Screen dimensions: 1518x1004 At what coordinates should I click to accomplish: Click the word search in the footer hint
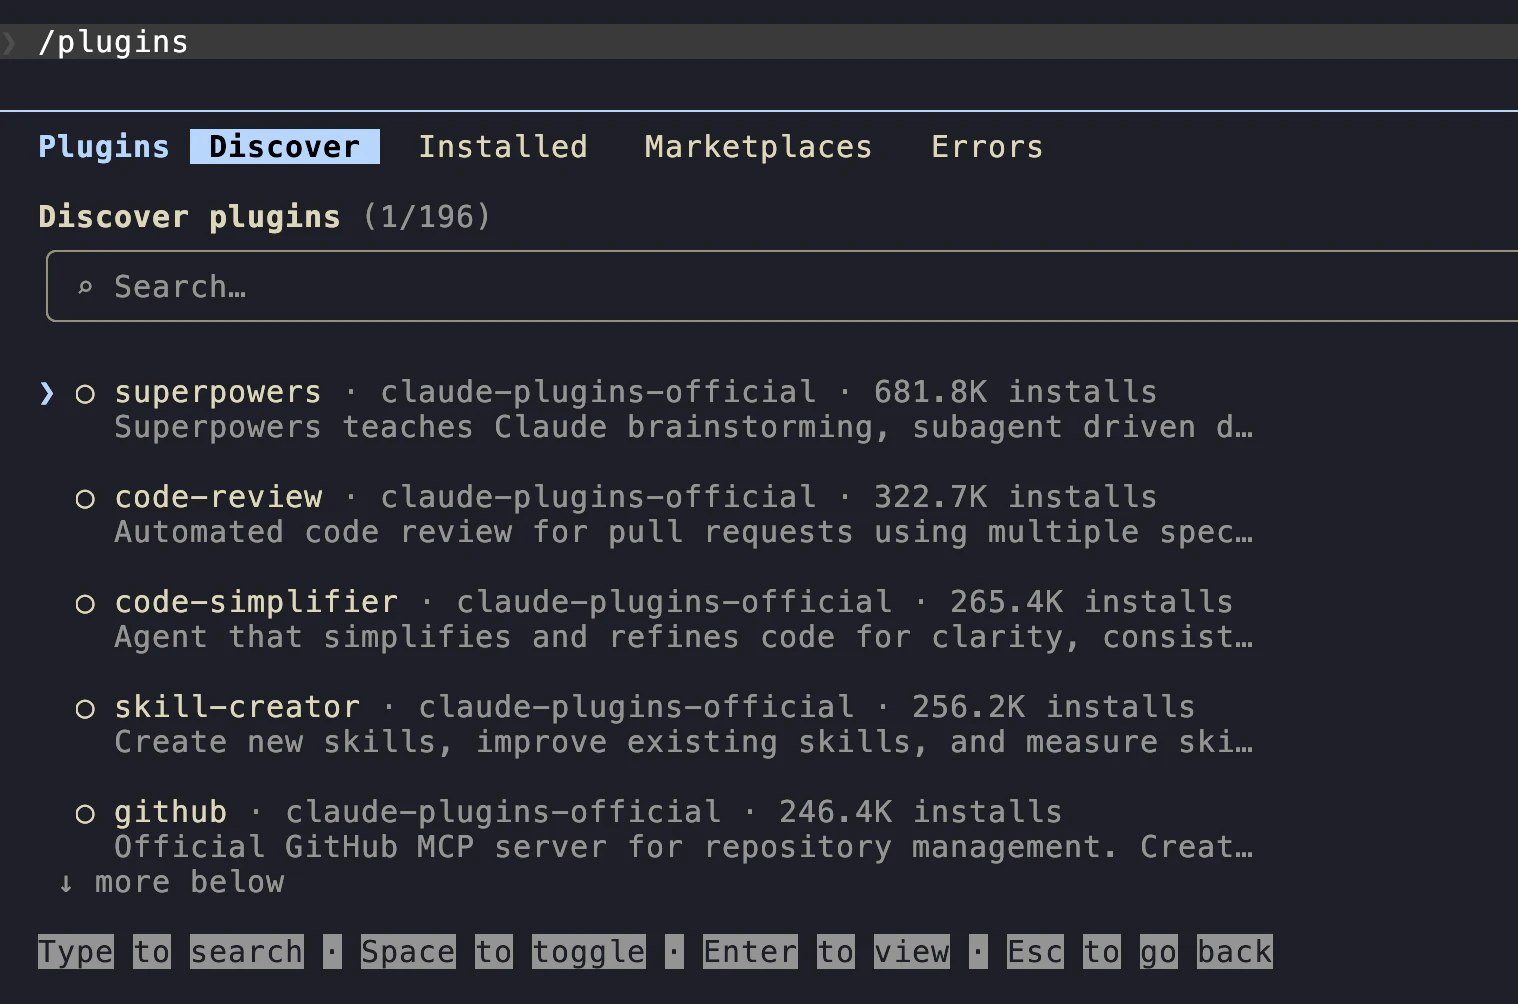click(x=247, y=952)
